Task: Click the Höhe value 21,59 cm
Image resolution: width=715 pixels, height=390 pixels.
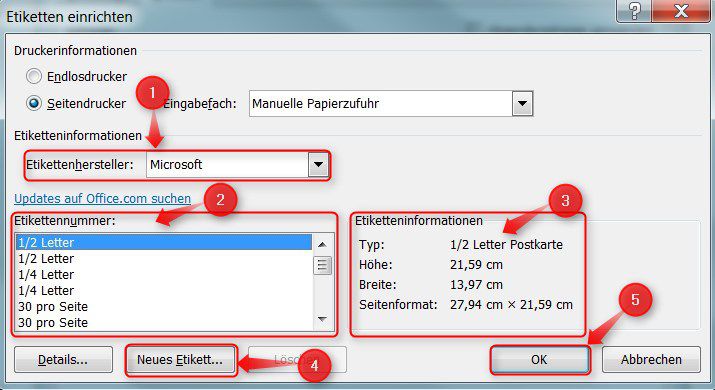Action: 476,265
